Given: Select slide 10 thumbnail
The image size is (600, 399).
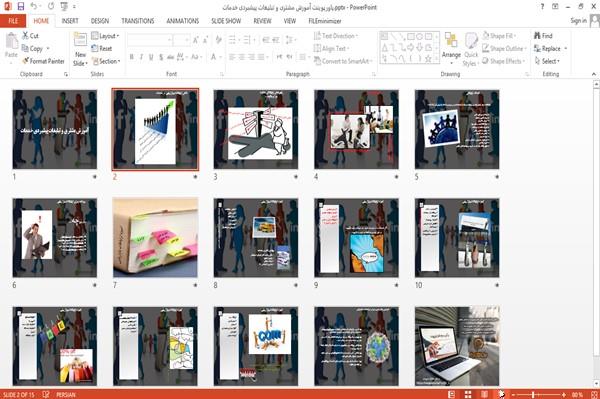Looking at the screenshot, I should click(x=457, y=238).
